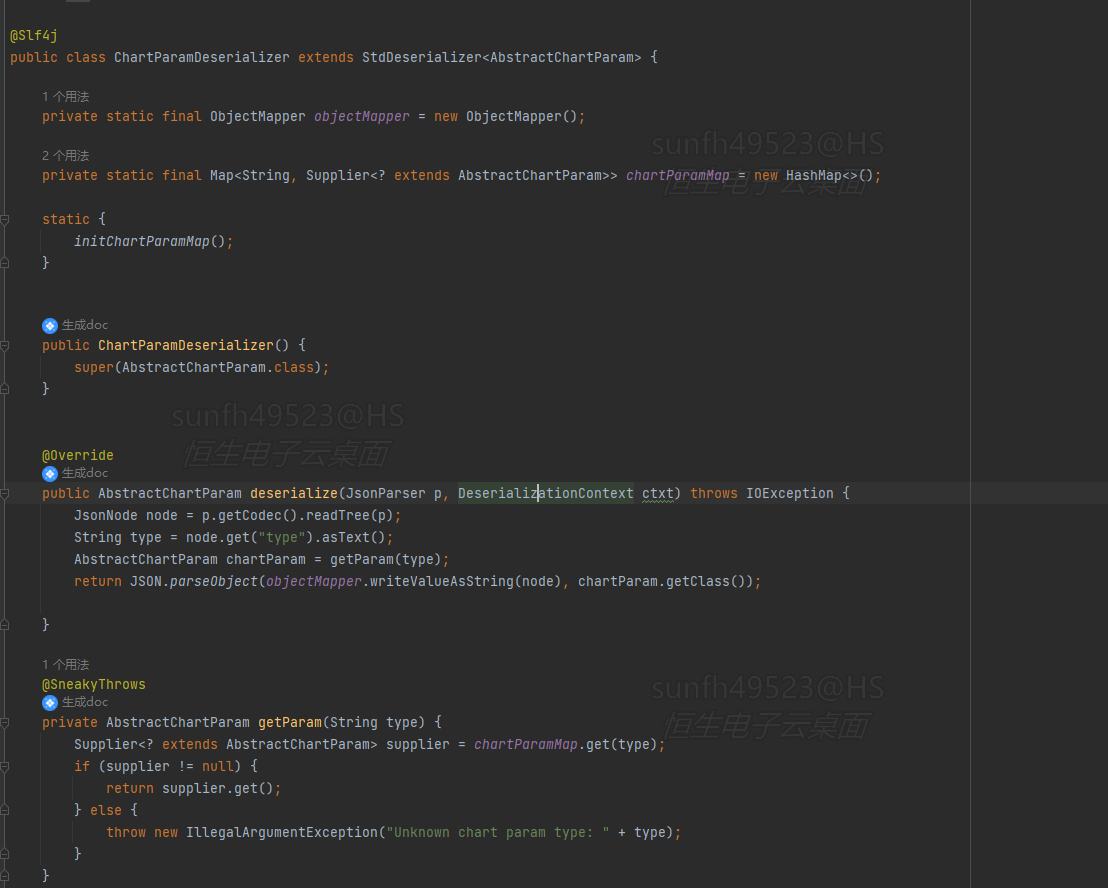Collapse the static initializer block fold marker
The image size is (1108, 888).
(4, 220)
